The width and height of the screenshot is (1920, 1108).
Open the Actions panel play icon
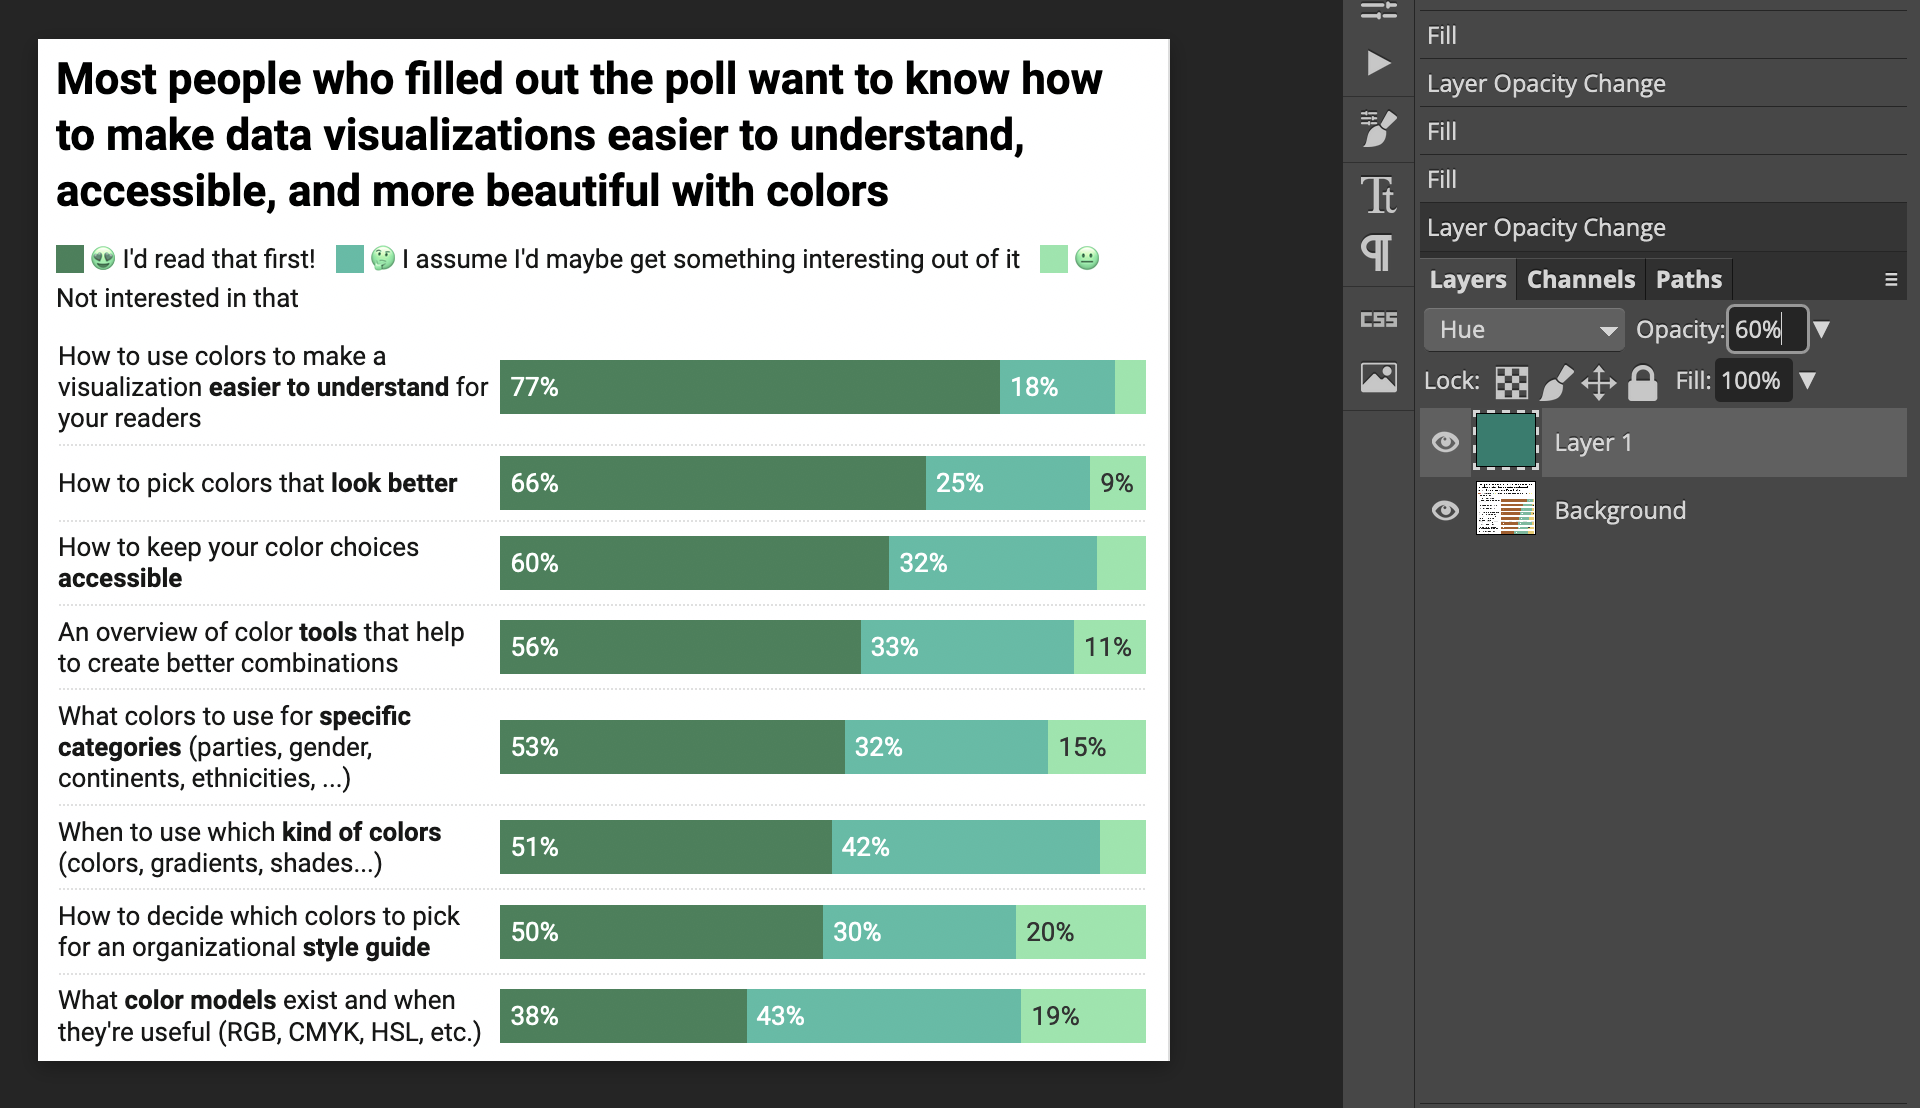click(x=1378, y=64)
